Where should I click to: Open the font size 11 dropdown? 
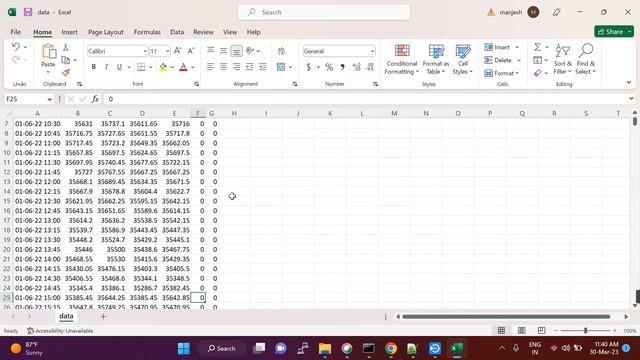(167, 51)
